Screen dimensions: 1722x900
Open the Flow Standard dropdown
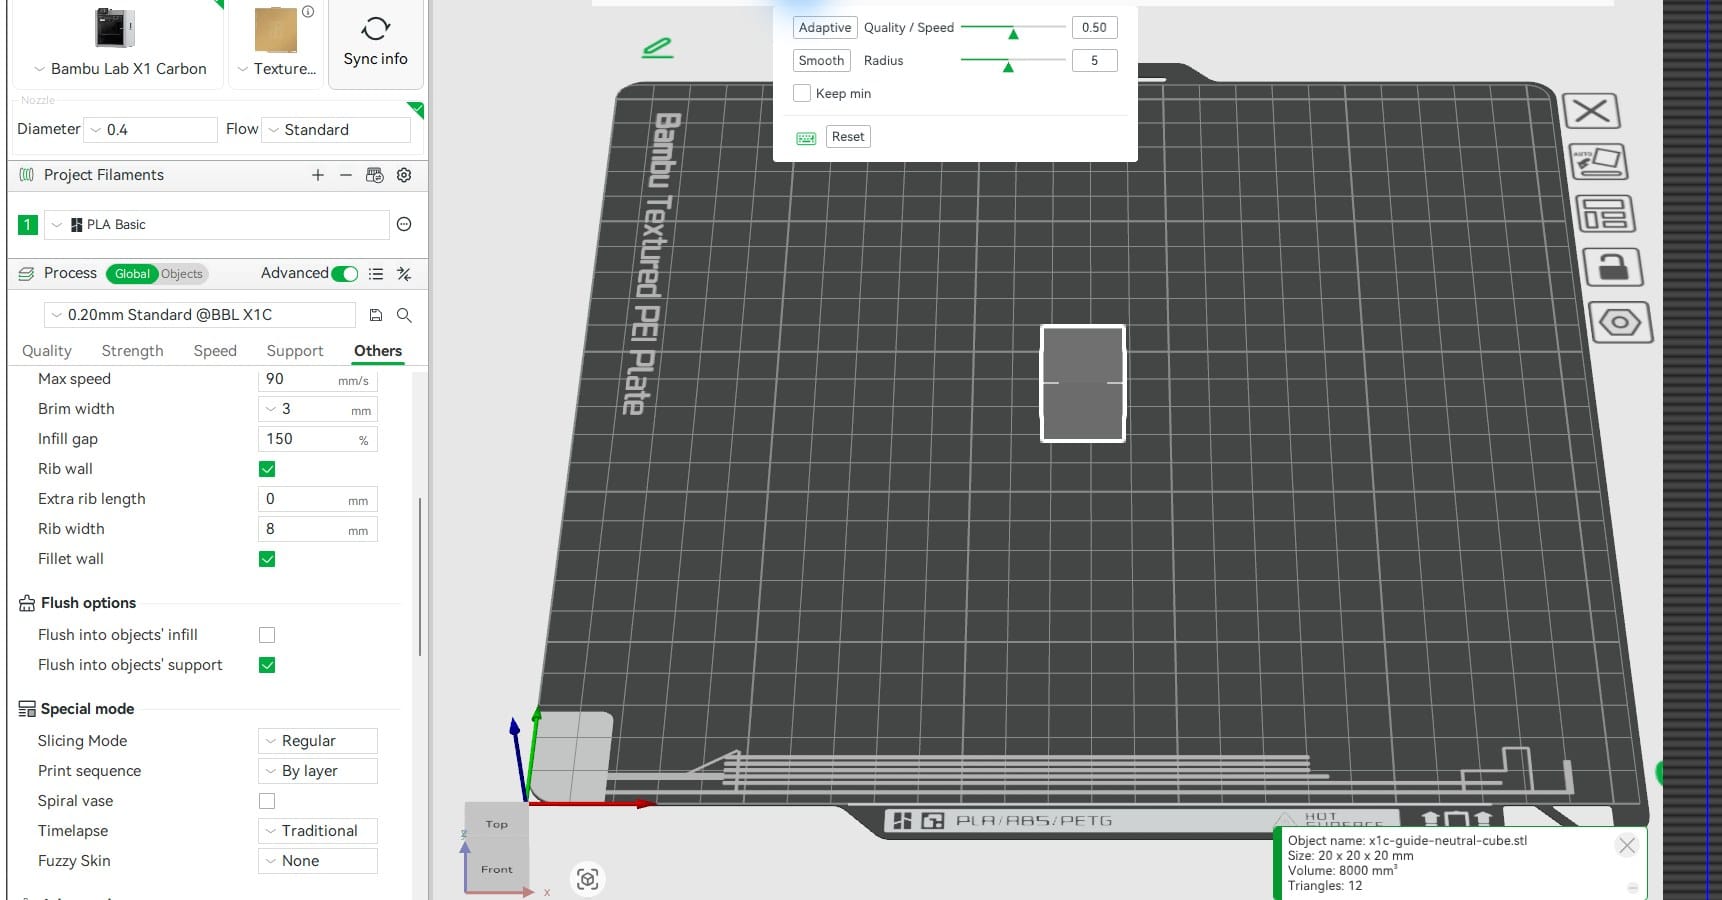[x=336, y=130]
